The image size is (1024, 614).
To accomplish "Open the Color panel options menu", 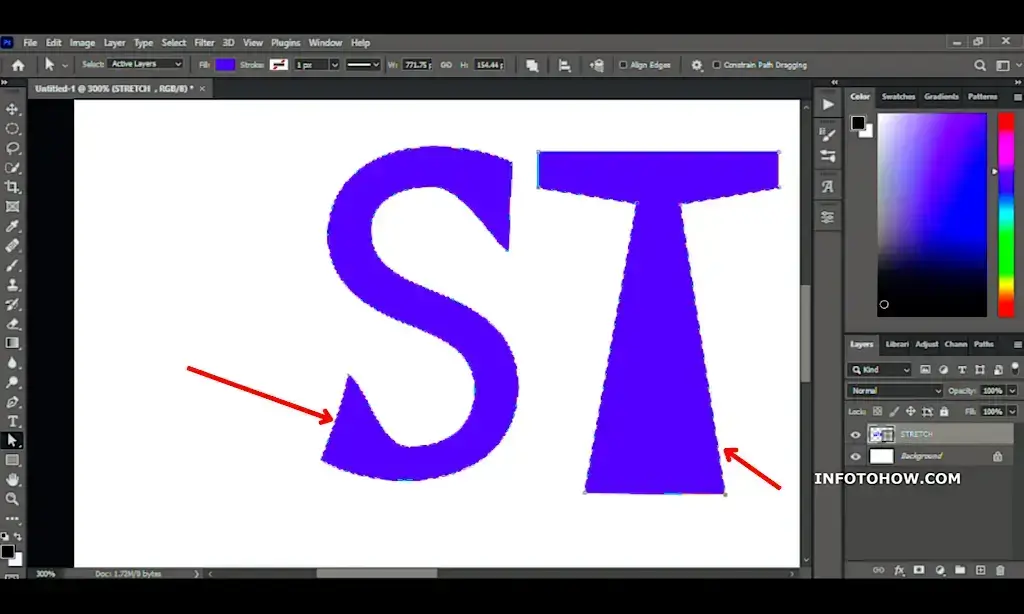I will tap(1017, 97).
